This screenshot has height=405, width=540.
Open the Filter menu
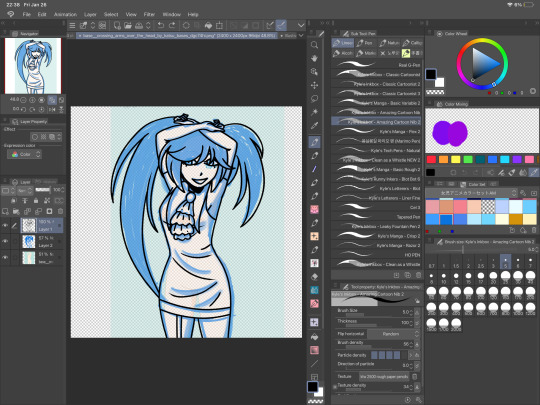coord(149,14)
